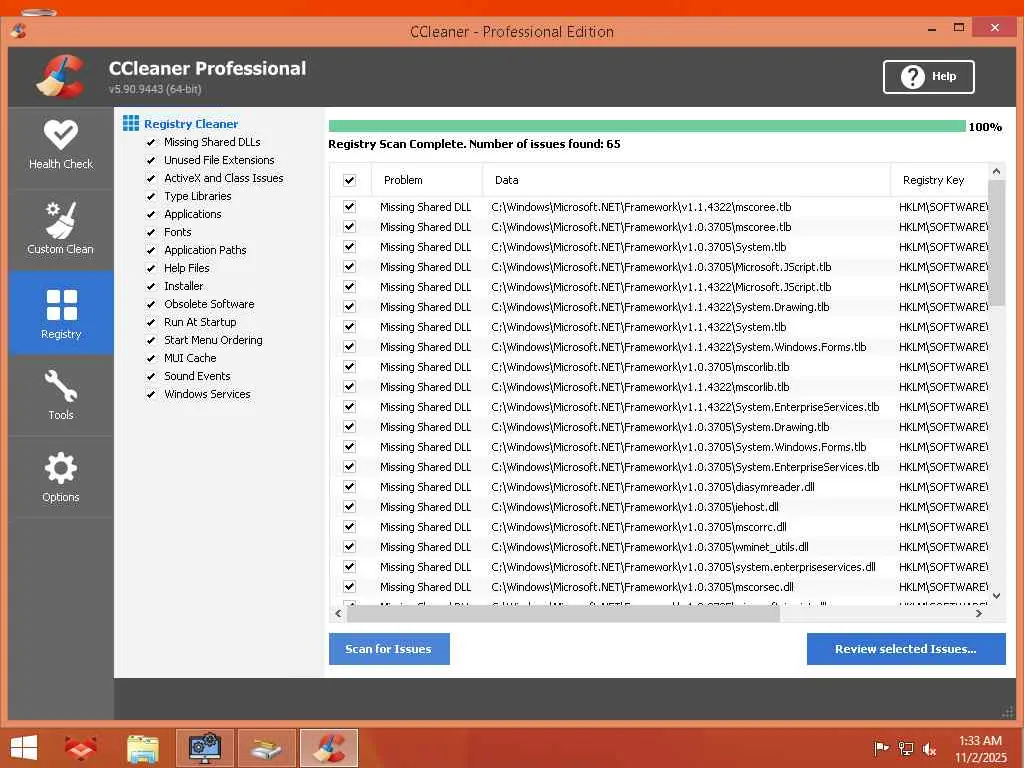The width and height of the screenshot is (1024, 768).
Task: Select the v1.1.4322\System.Windows.Forms.tlb data cell
Action: (679, 347)
